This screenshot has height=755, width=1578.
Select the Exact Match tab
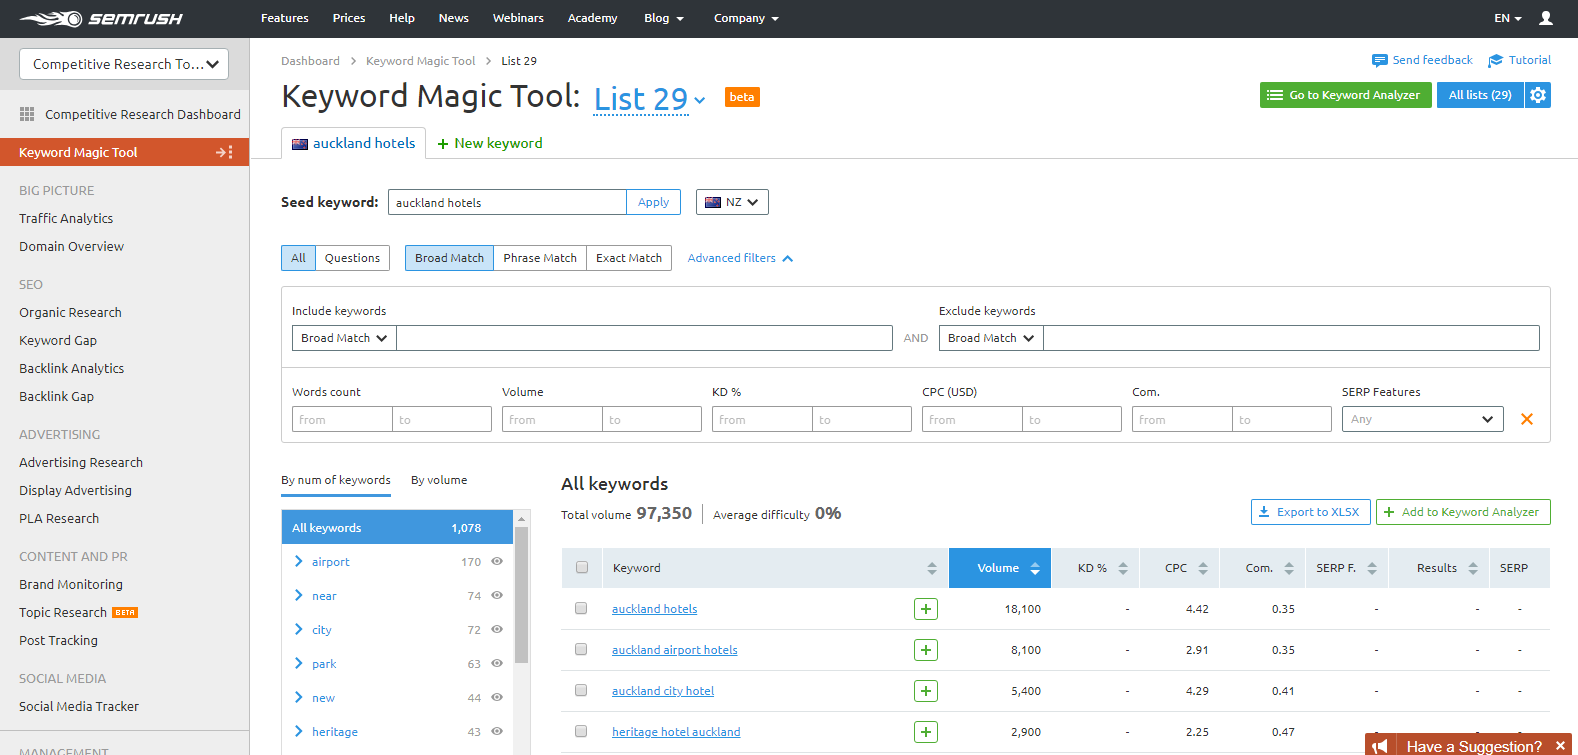click(x=629, y=258)
